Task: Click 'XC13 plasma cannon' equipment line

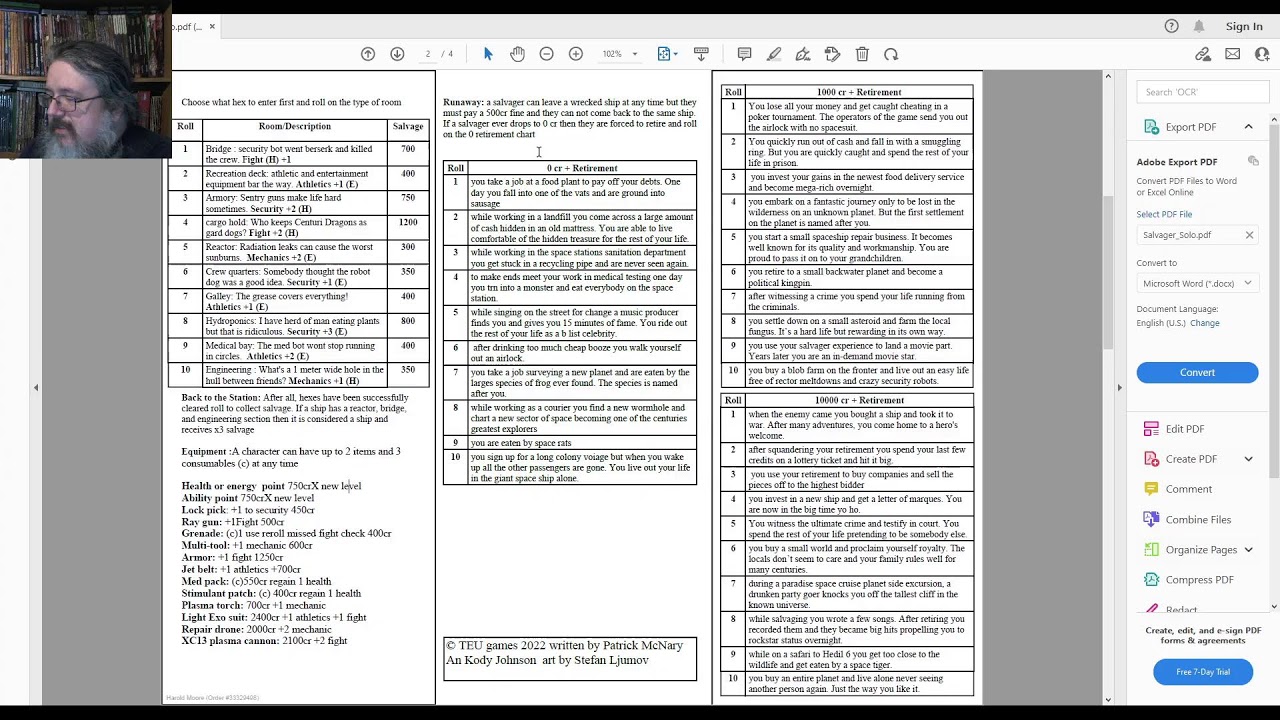Action: point(264,641)
